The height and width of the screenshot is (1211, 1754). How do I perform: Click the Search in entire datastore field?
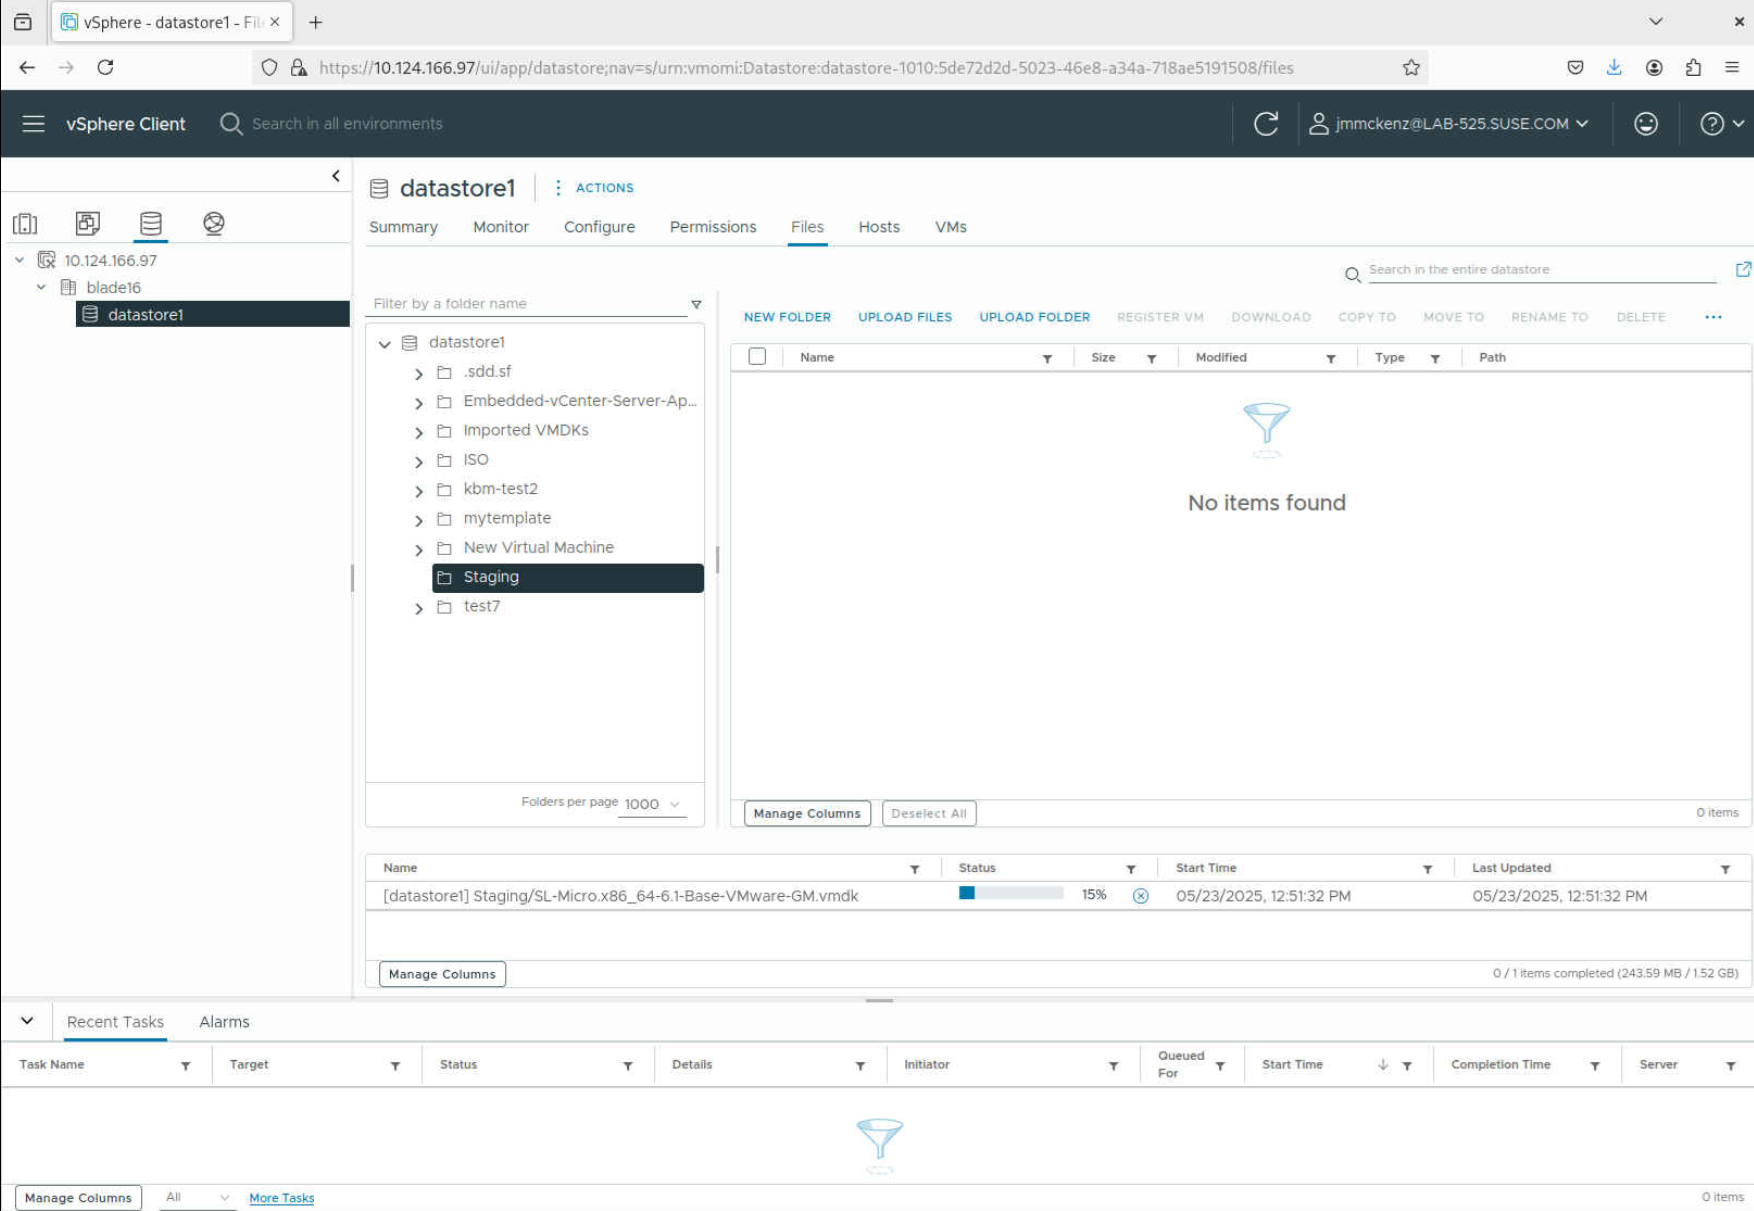coord(1540,270)
